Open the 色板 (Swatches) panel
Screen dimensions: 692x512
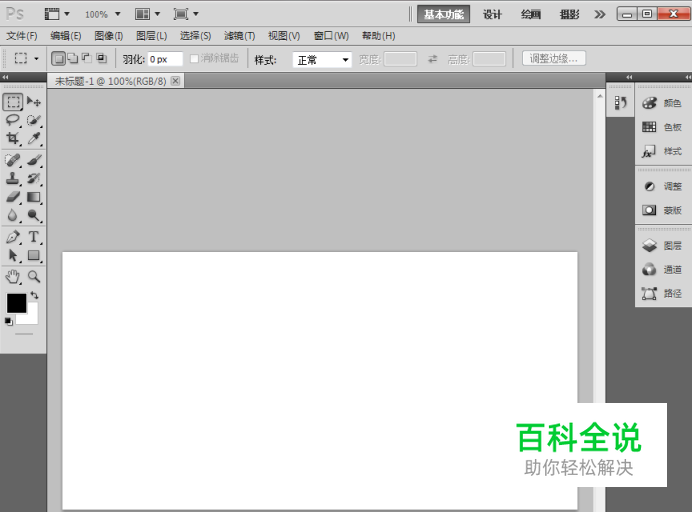pos(662,127)
